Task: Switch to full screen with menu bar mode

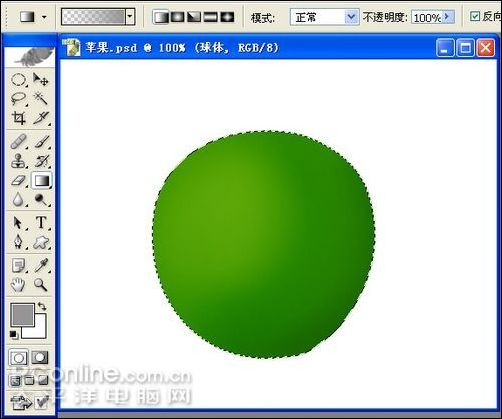Action: [29, 380]
